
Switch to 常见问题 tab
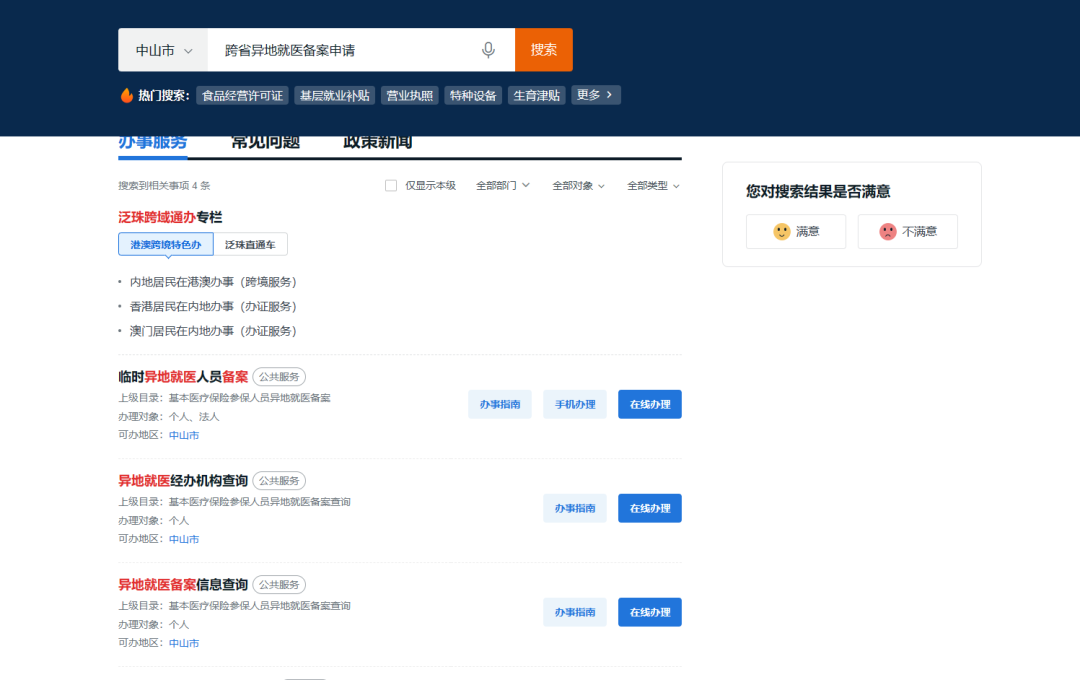265,142
